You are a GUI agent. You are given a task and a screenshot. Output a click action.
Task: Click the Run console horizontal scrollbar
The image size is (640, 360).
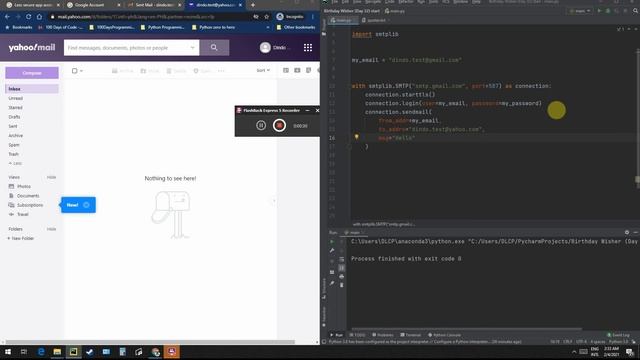click(x=467, y=329)
